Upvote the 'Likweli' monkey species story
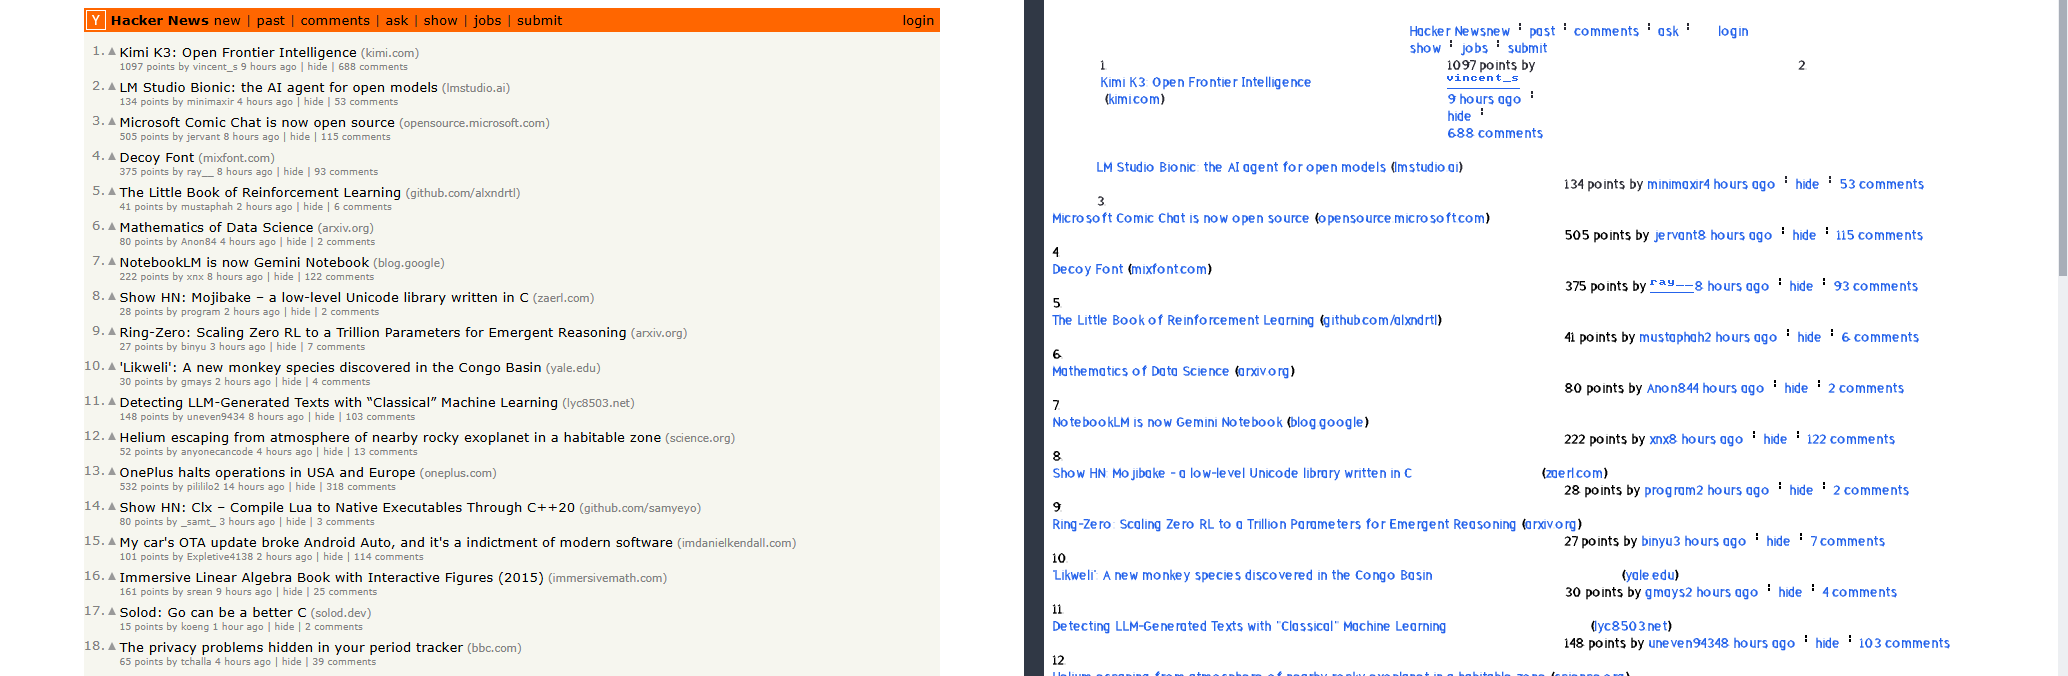The height and width of the screenshot is (676, 2068). pos(112,366)
